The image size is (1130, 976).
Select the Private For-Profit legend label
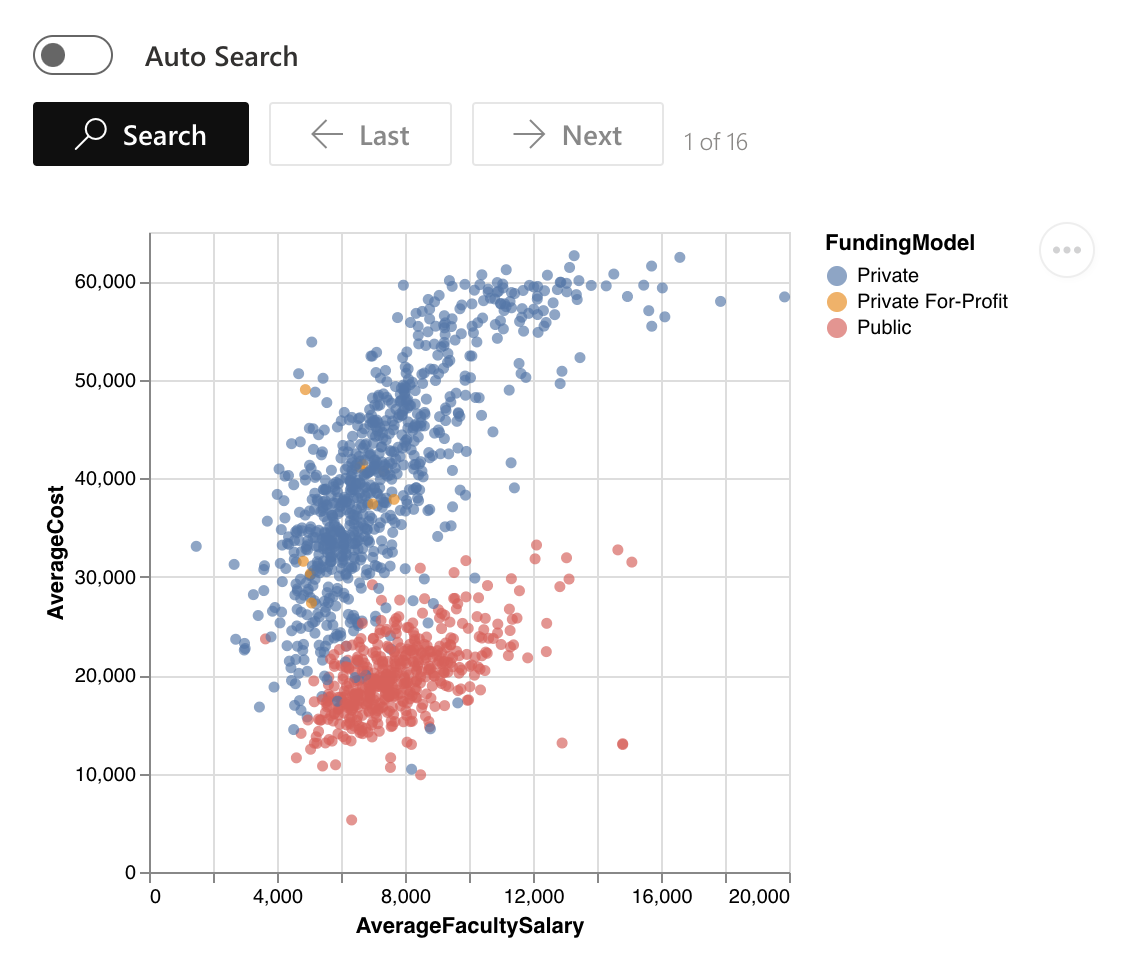tap(932, 302)
